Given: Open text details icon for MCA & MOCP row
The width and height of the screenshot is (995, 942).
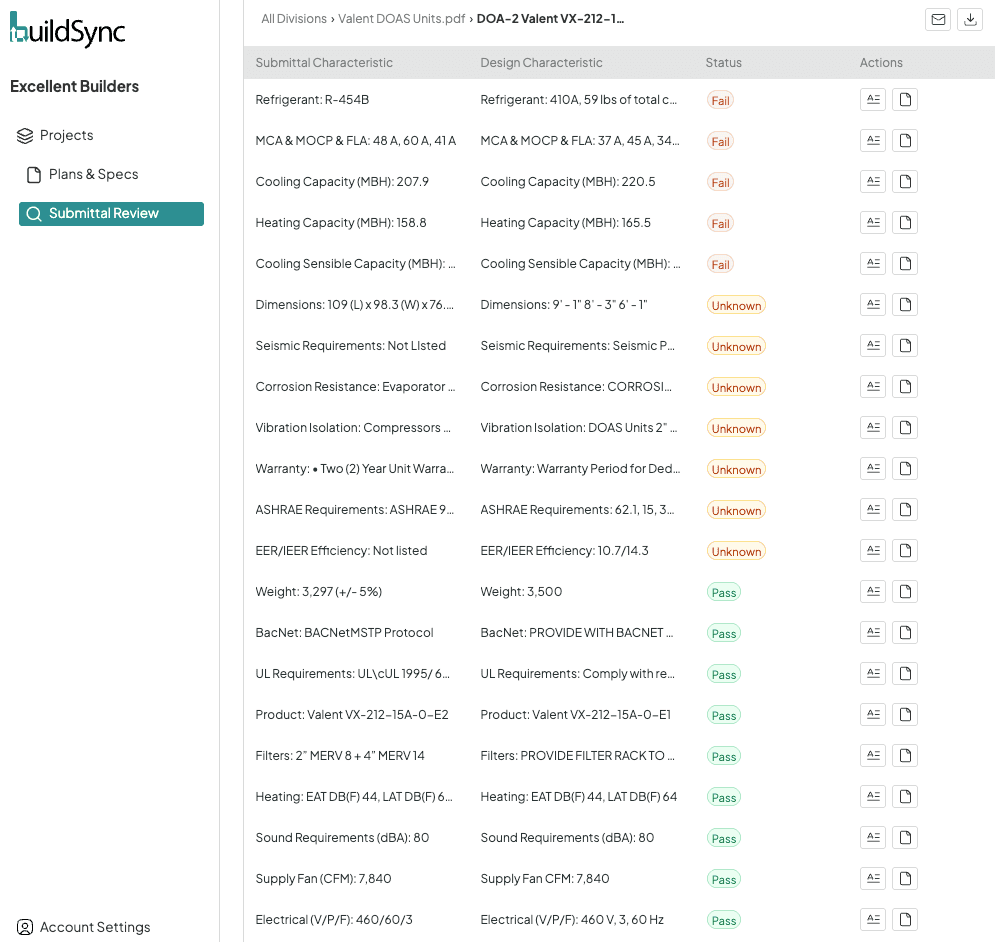Looking at the screenshot, I should click(873, 140).
